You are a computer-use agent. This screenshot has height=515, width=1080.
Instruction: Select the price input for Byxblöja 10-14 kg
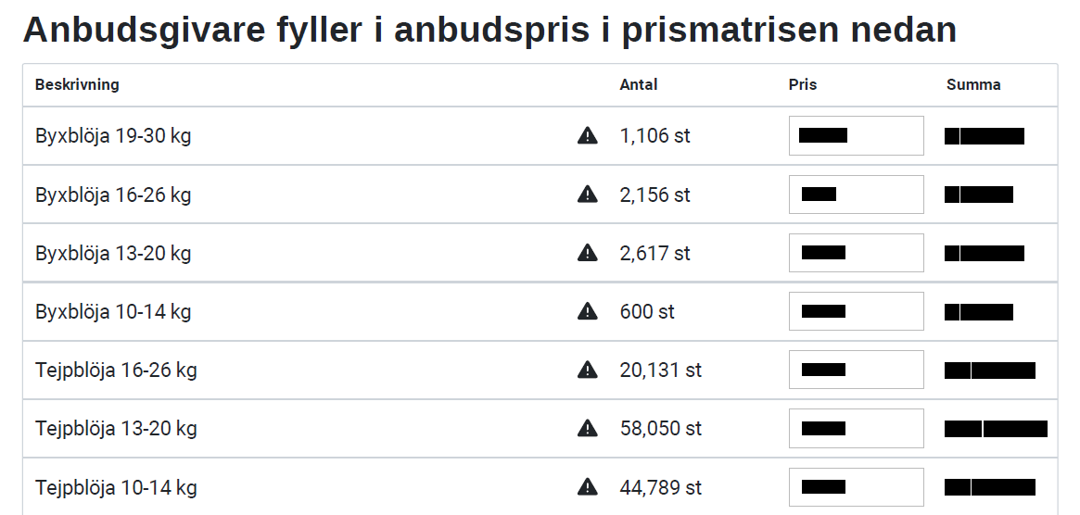pyautogui.click(x=856, y=311)
